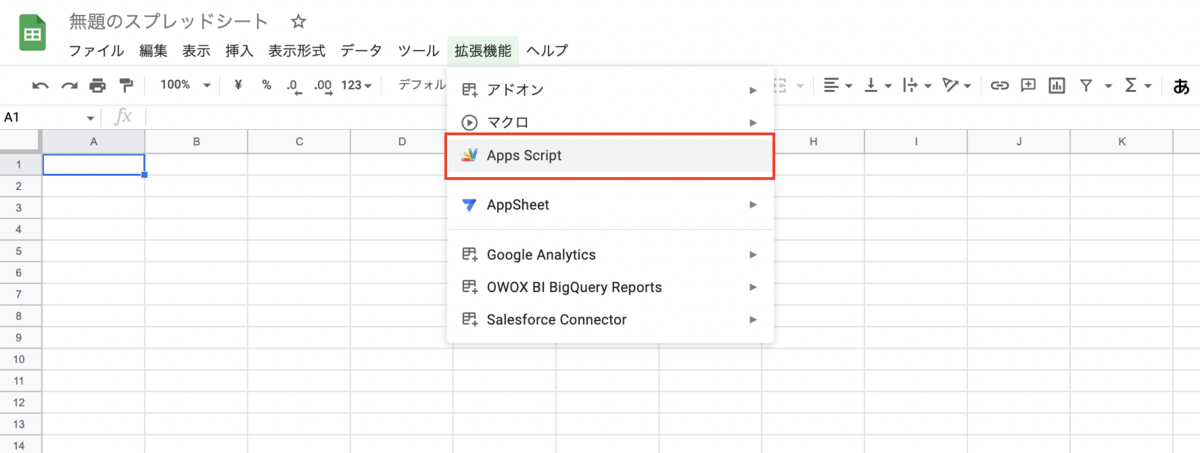This screenshot has width=1200, height=453.
Task: Format as yen currency
Action: click(238, 85)
